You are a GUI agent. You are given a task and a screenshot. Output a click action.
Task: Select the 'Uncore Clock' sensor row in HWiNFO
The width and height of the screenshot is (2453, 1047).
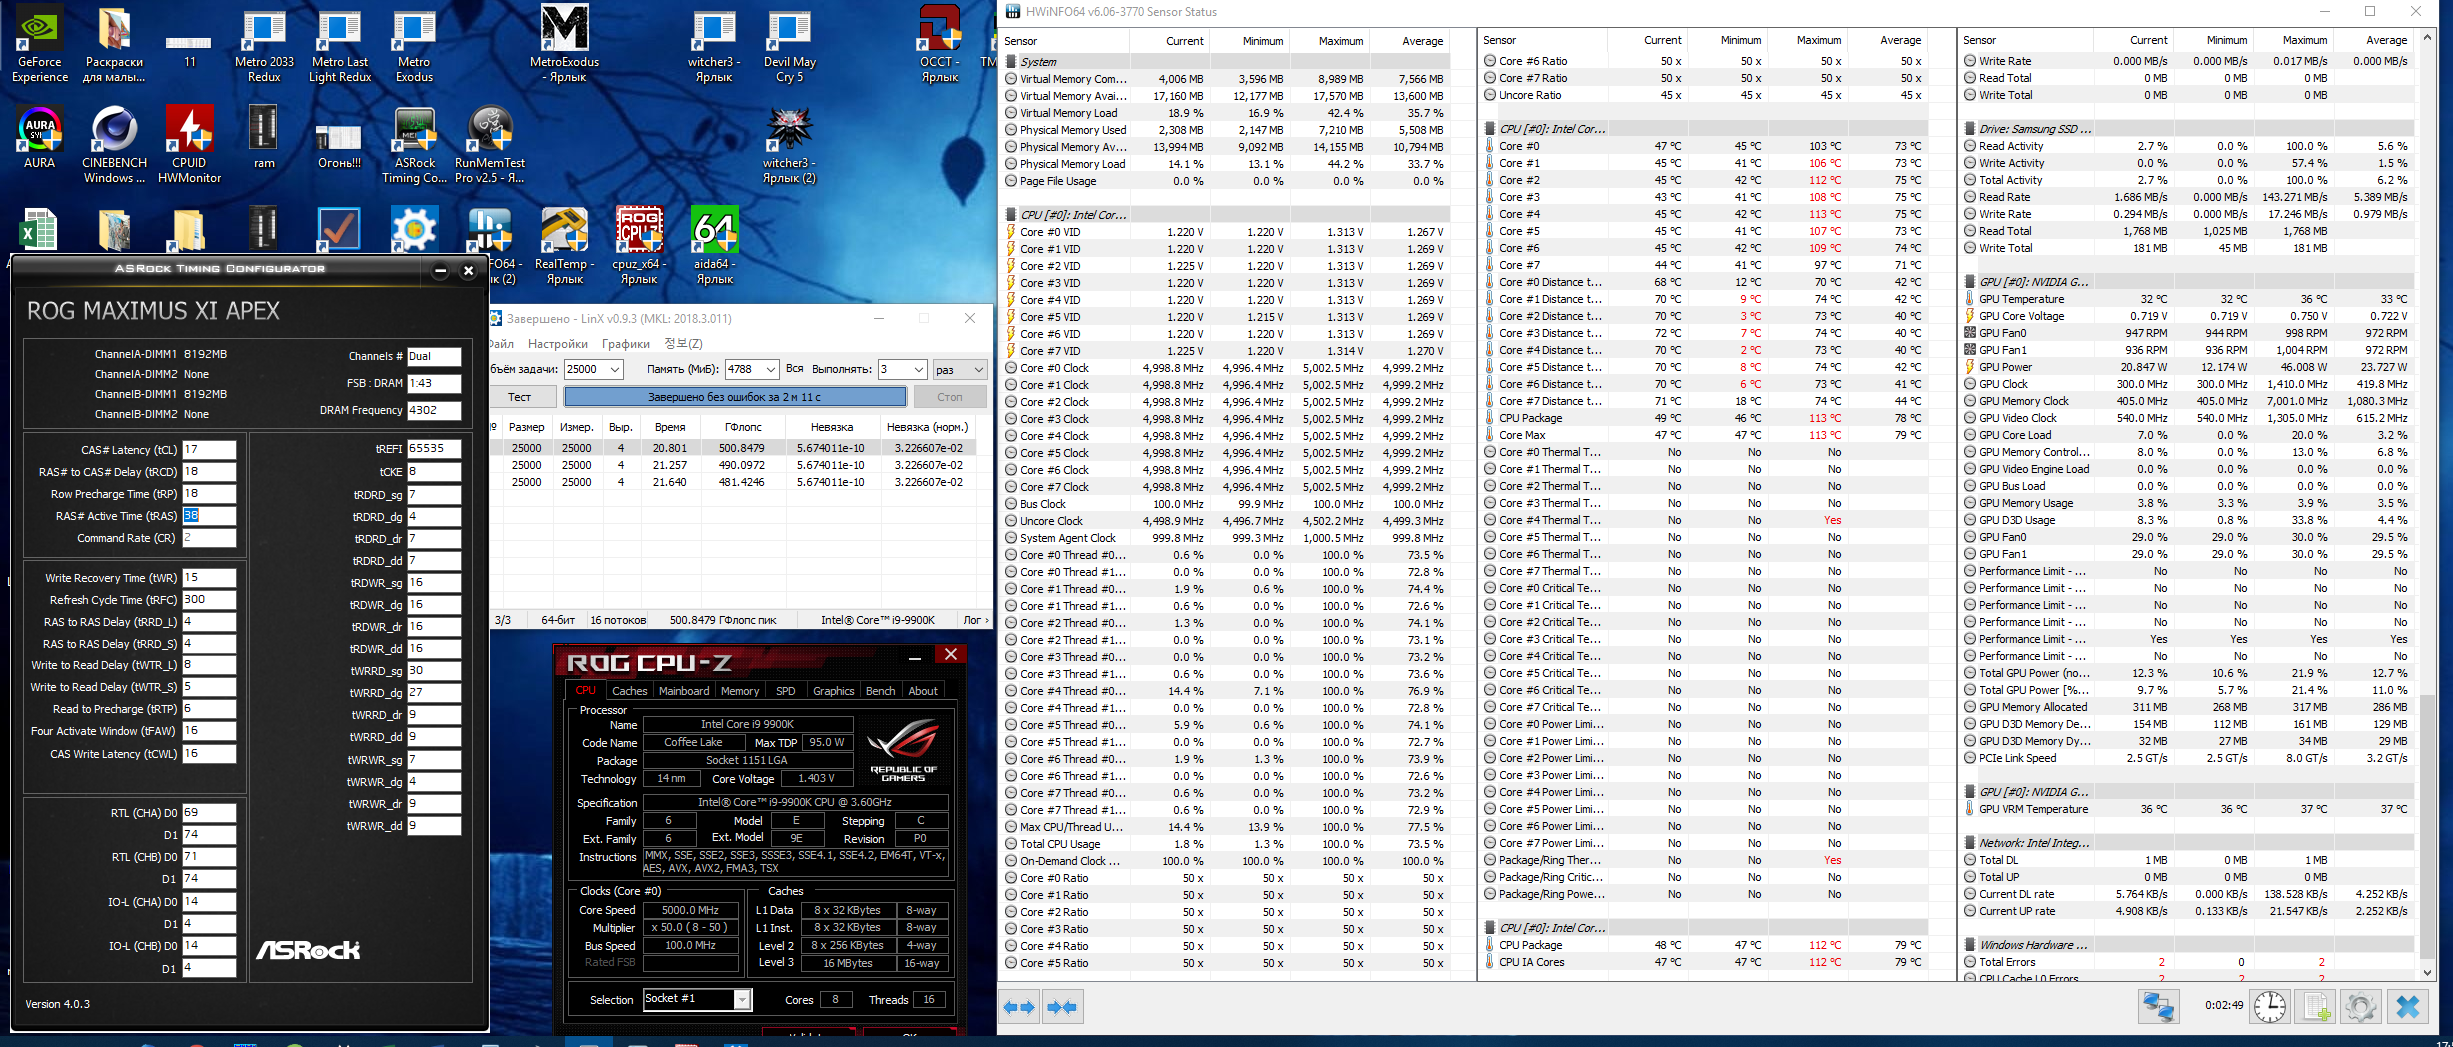(x=1226, y=521)
